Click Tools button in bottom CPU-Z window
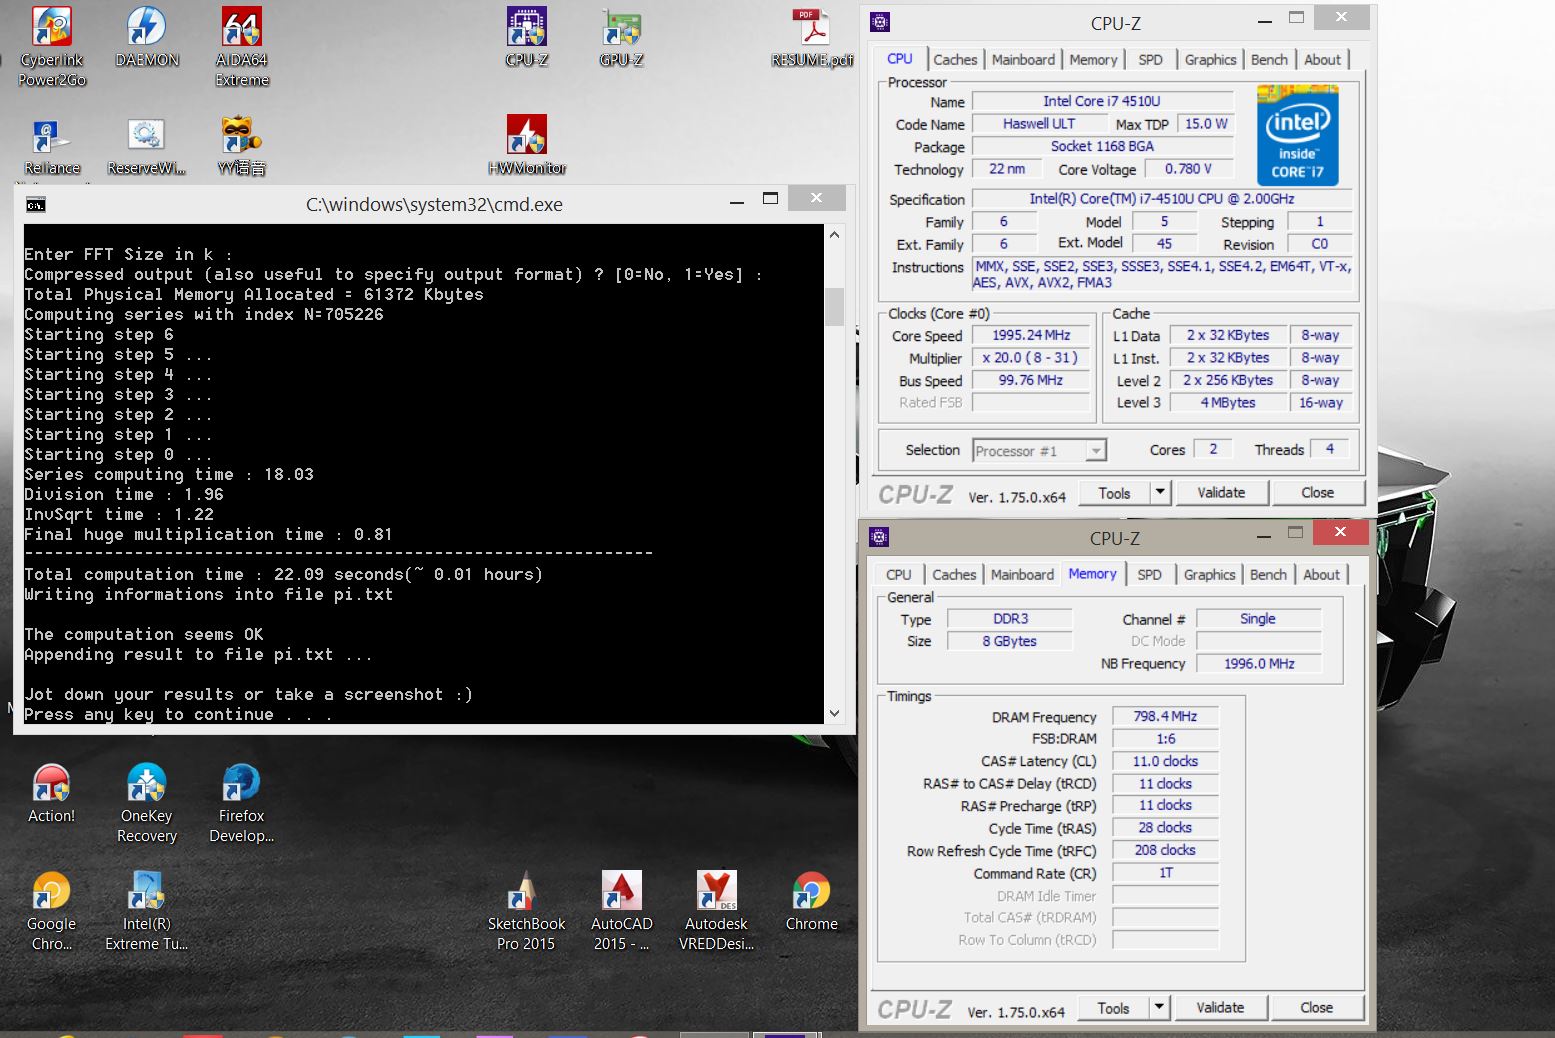Image resolution: width=1555 pixels, height=1038 pixels. pos(1113,1008)
